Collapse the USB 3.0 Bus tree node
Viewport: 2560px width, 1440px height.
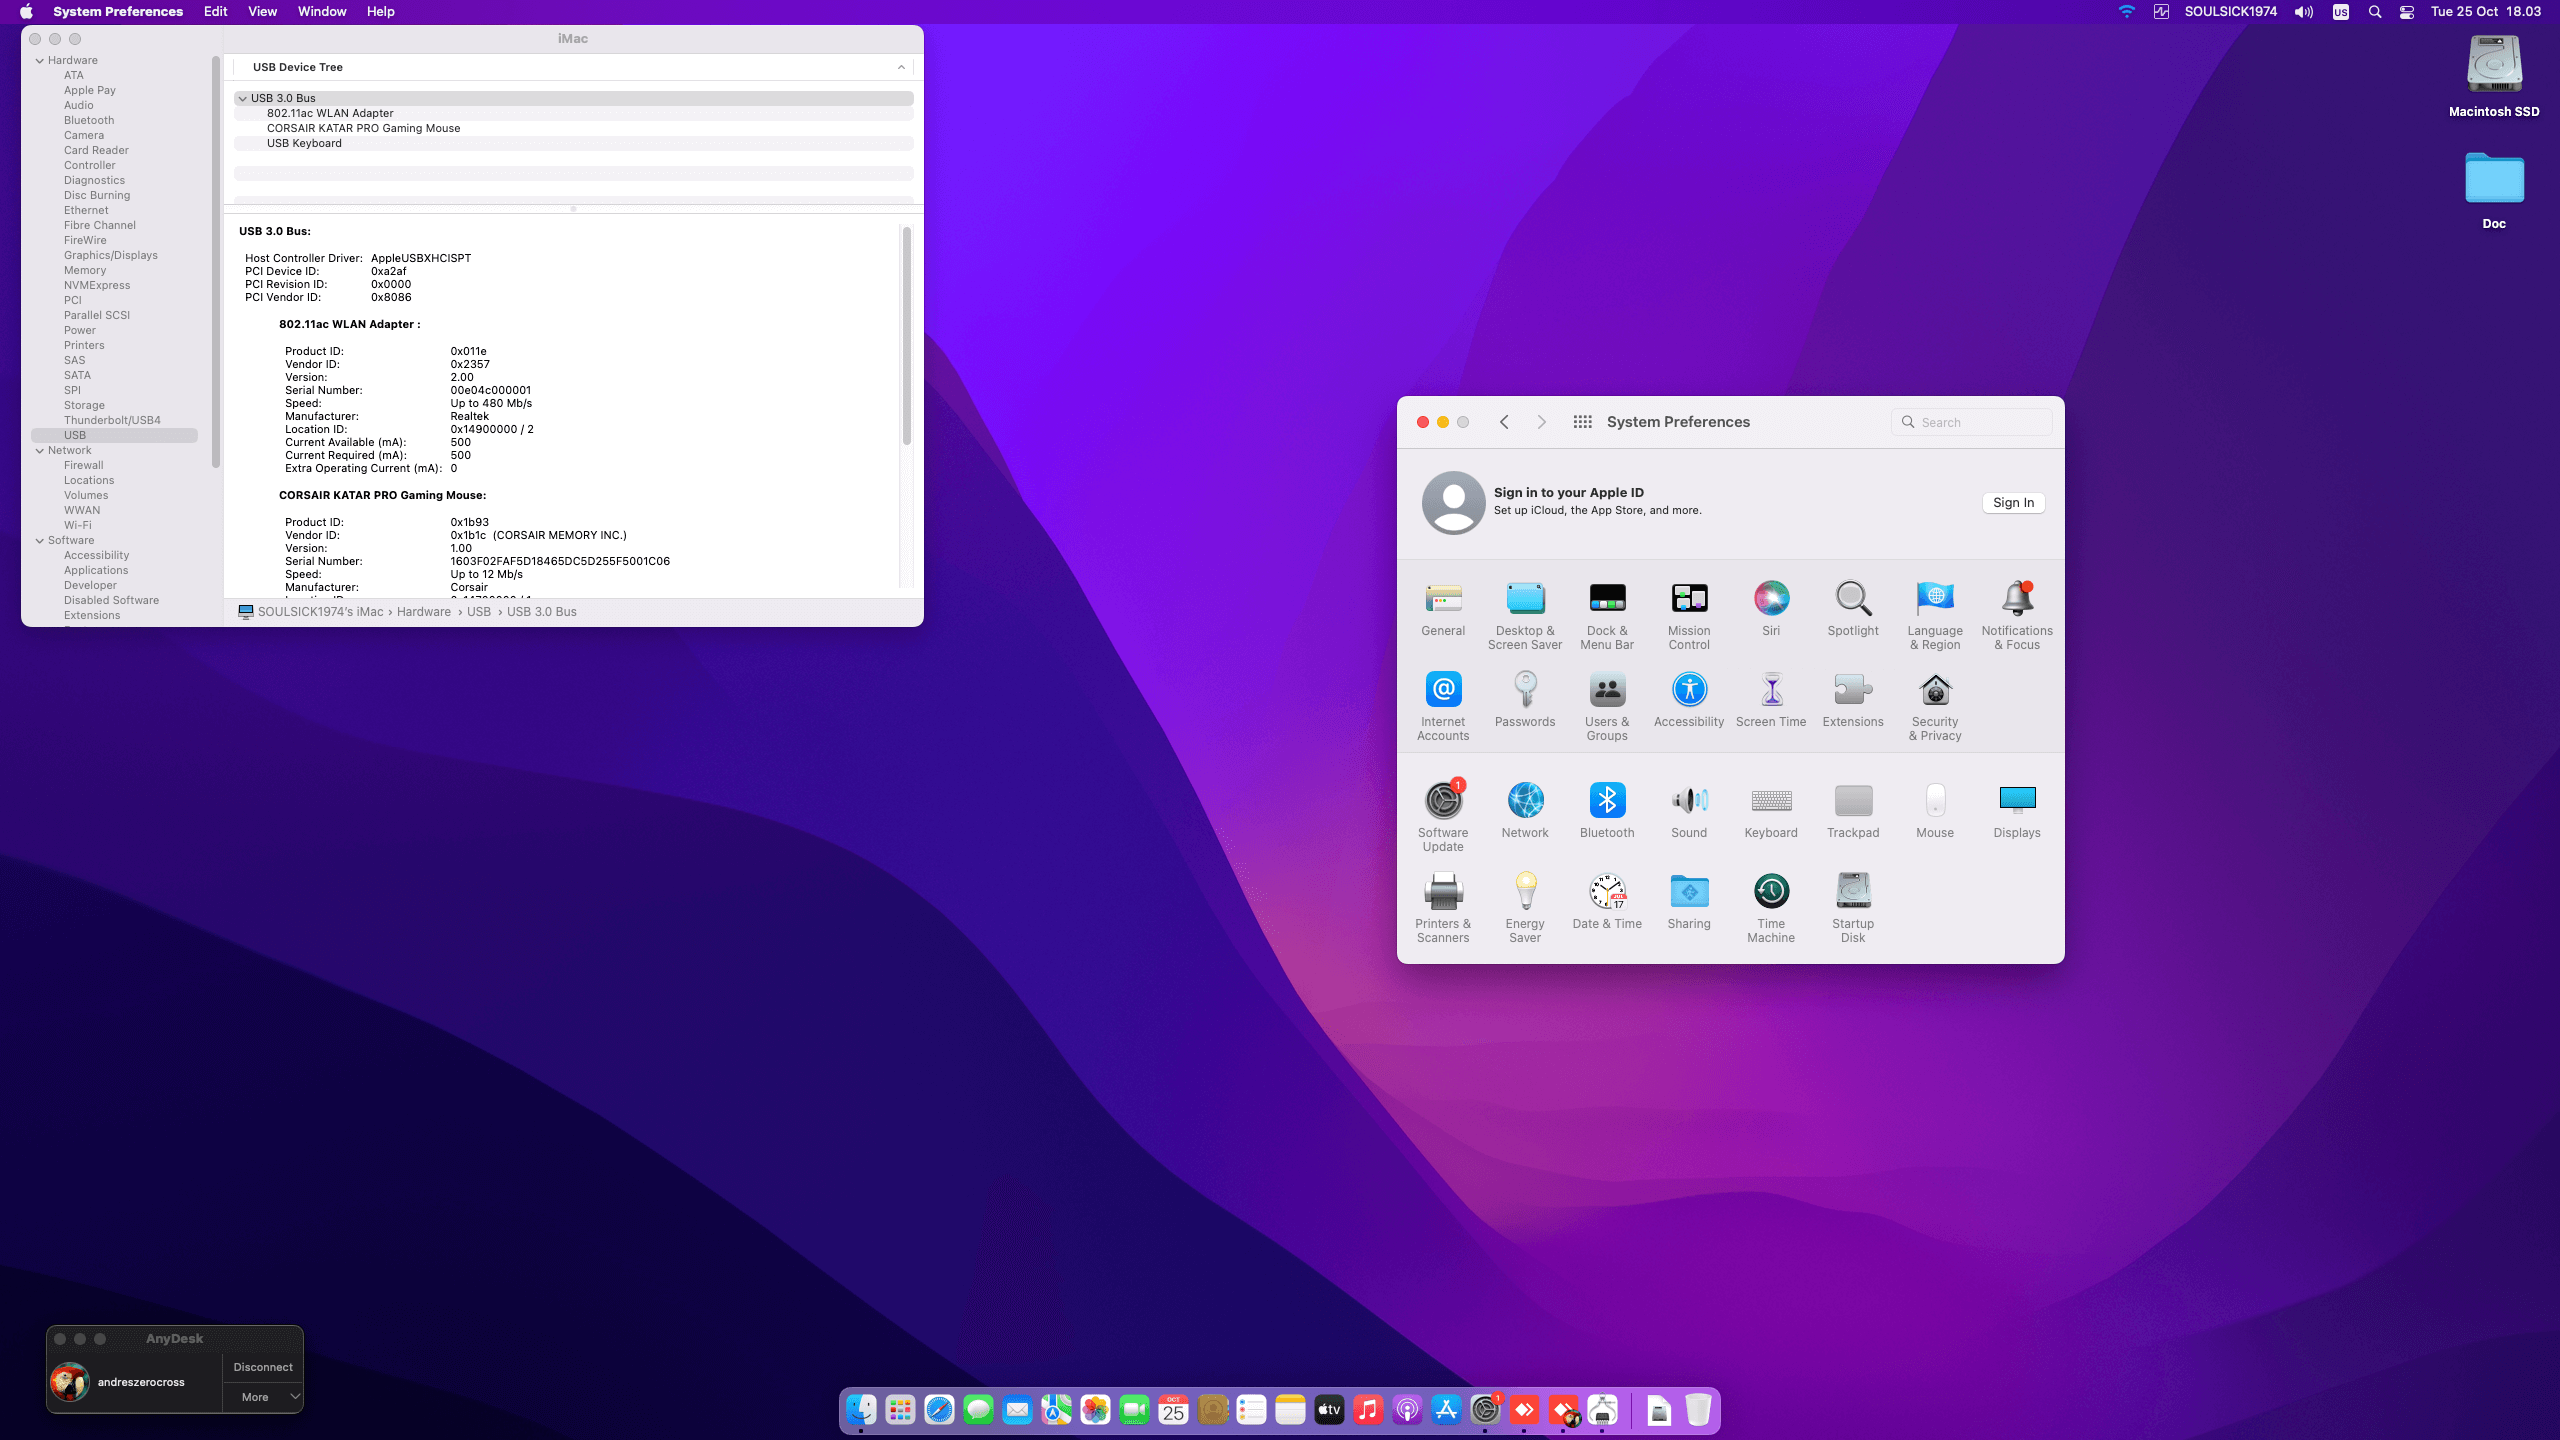pyautogui.click(x=243, y=99)
